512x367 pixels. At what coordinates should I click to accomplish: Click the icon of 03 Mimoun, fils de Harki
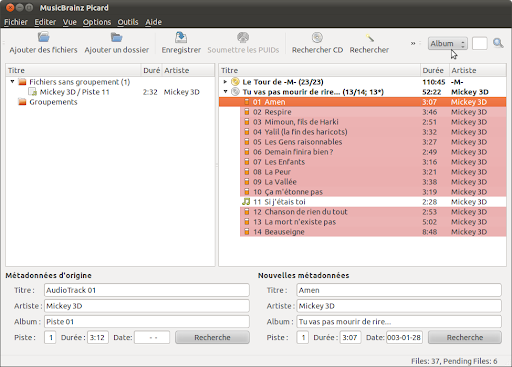(x=247, y=122)
